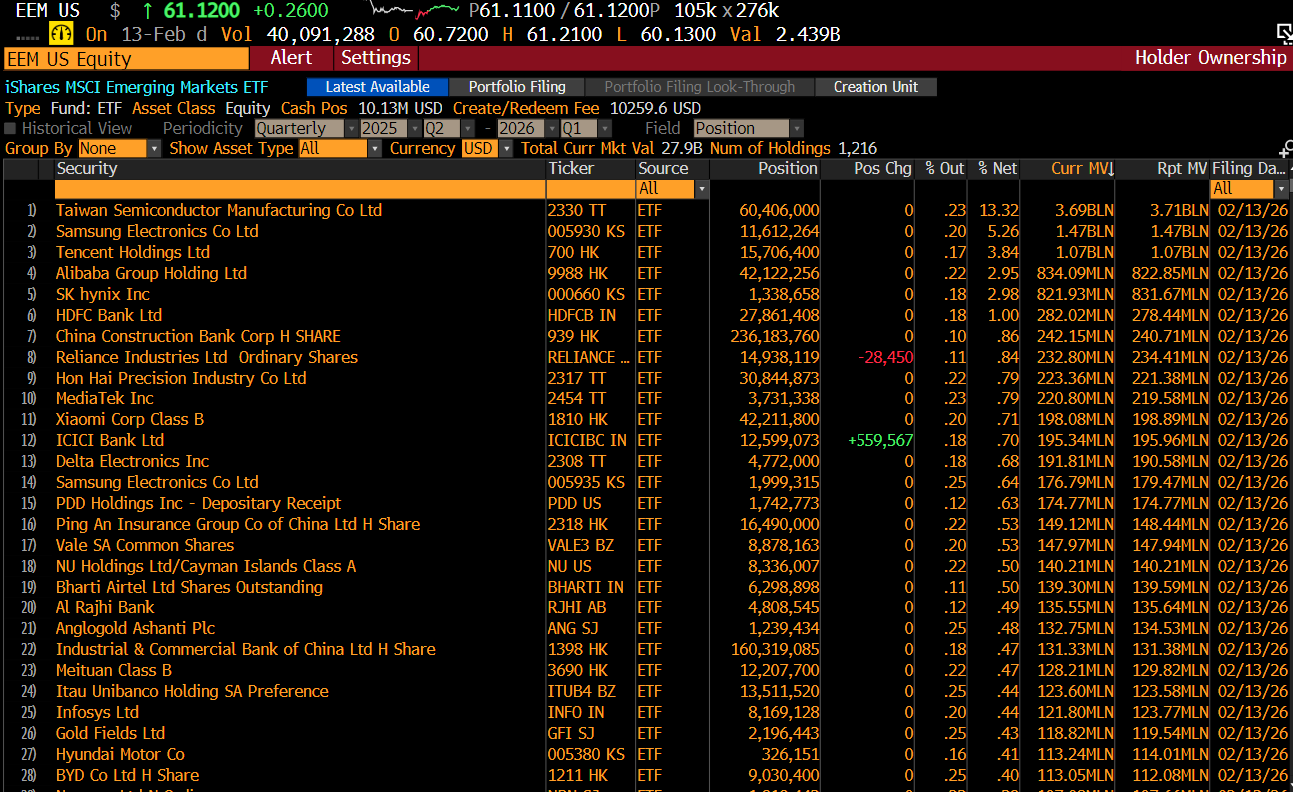Select Alibaba Group Holding Ltd row
Image resolution: width=1293 pixels, height=792 pixels.
(646, 273)
